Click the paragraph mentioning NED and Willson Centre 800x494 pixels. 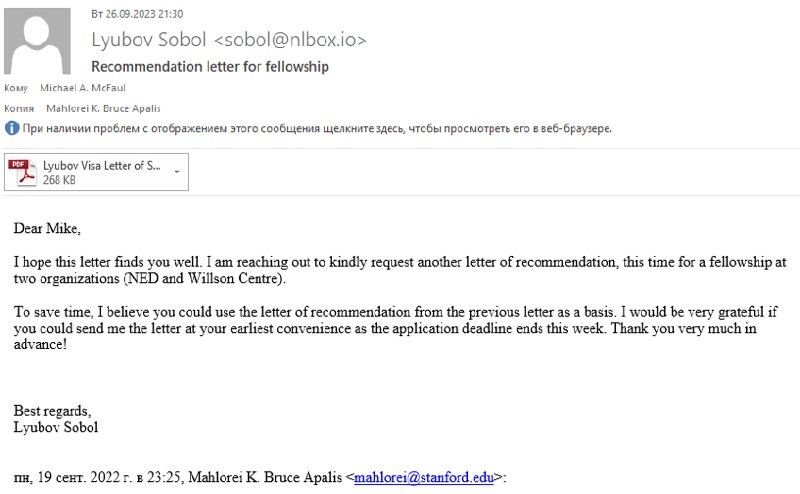400,270
